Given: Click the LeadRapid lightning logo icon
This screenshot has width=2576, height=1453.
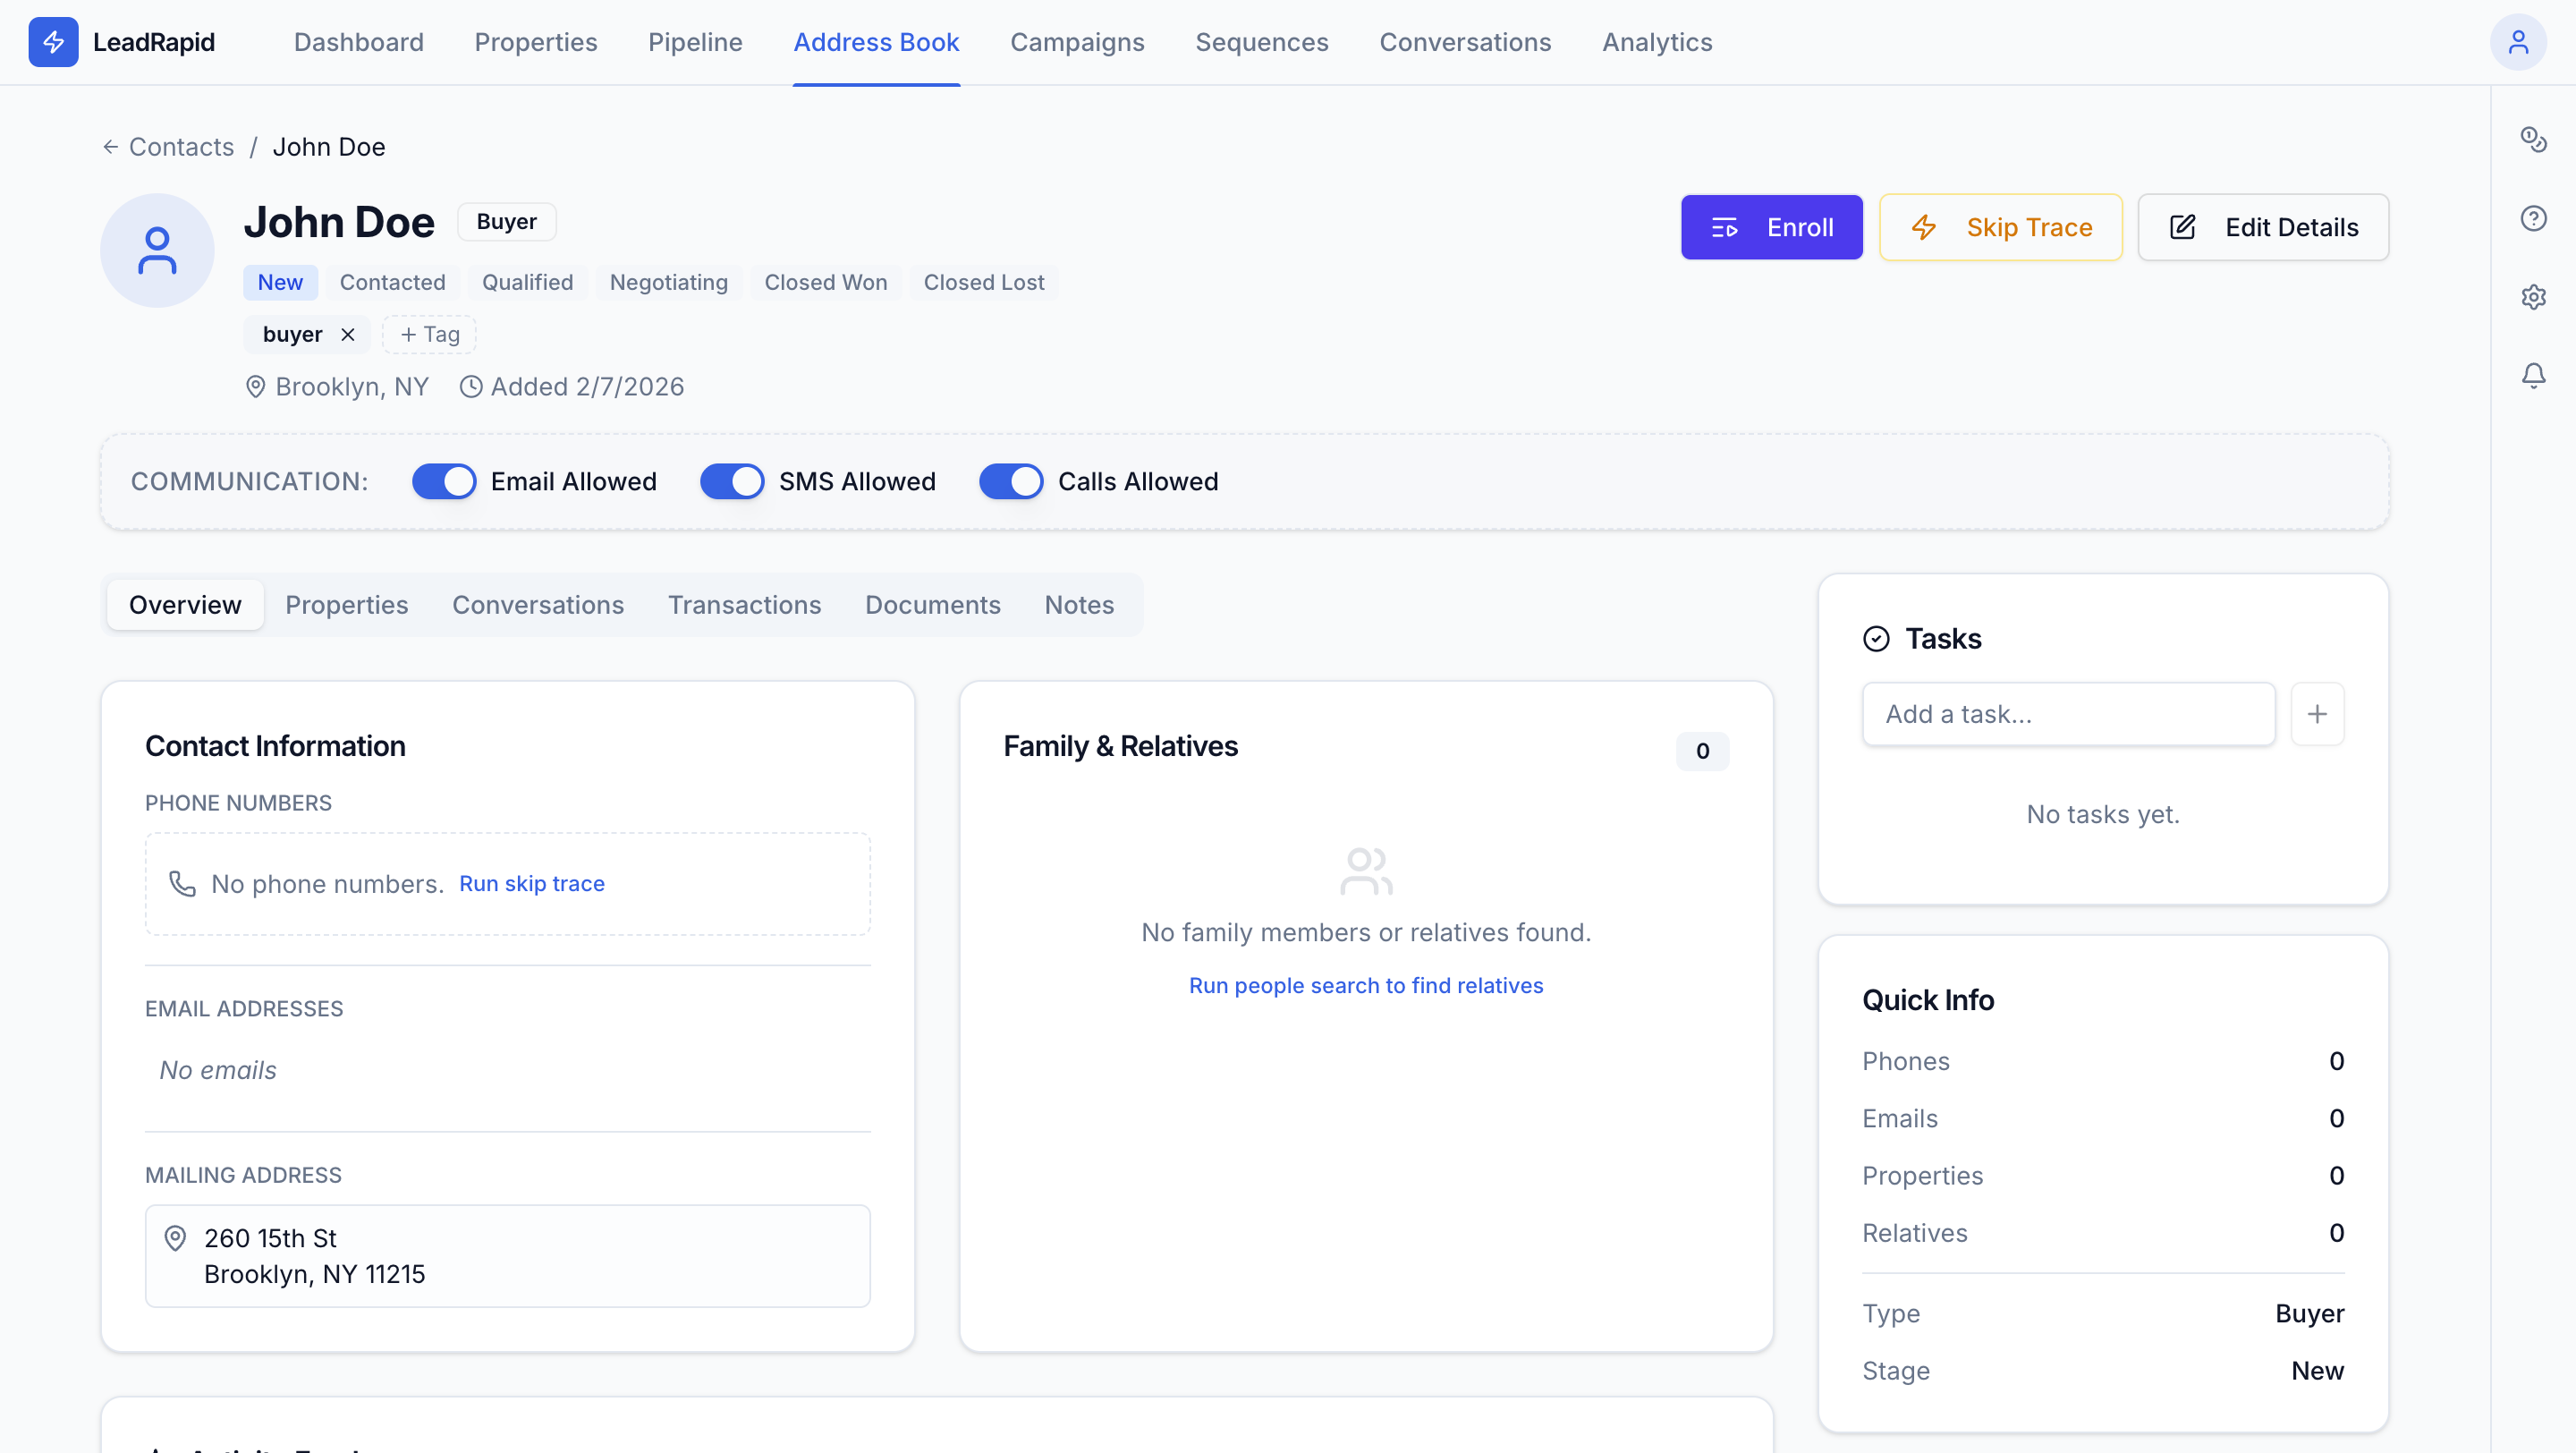Looking at the screenshot, I should click(x=53, y=42).
